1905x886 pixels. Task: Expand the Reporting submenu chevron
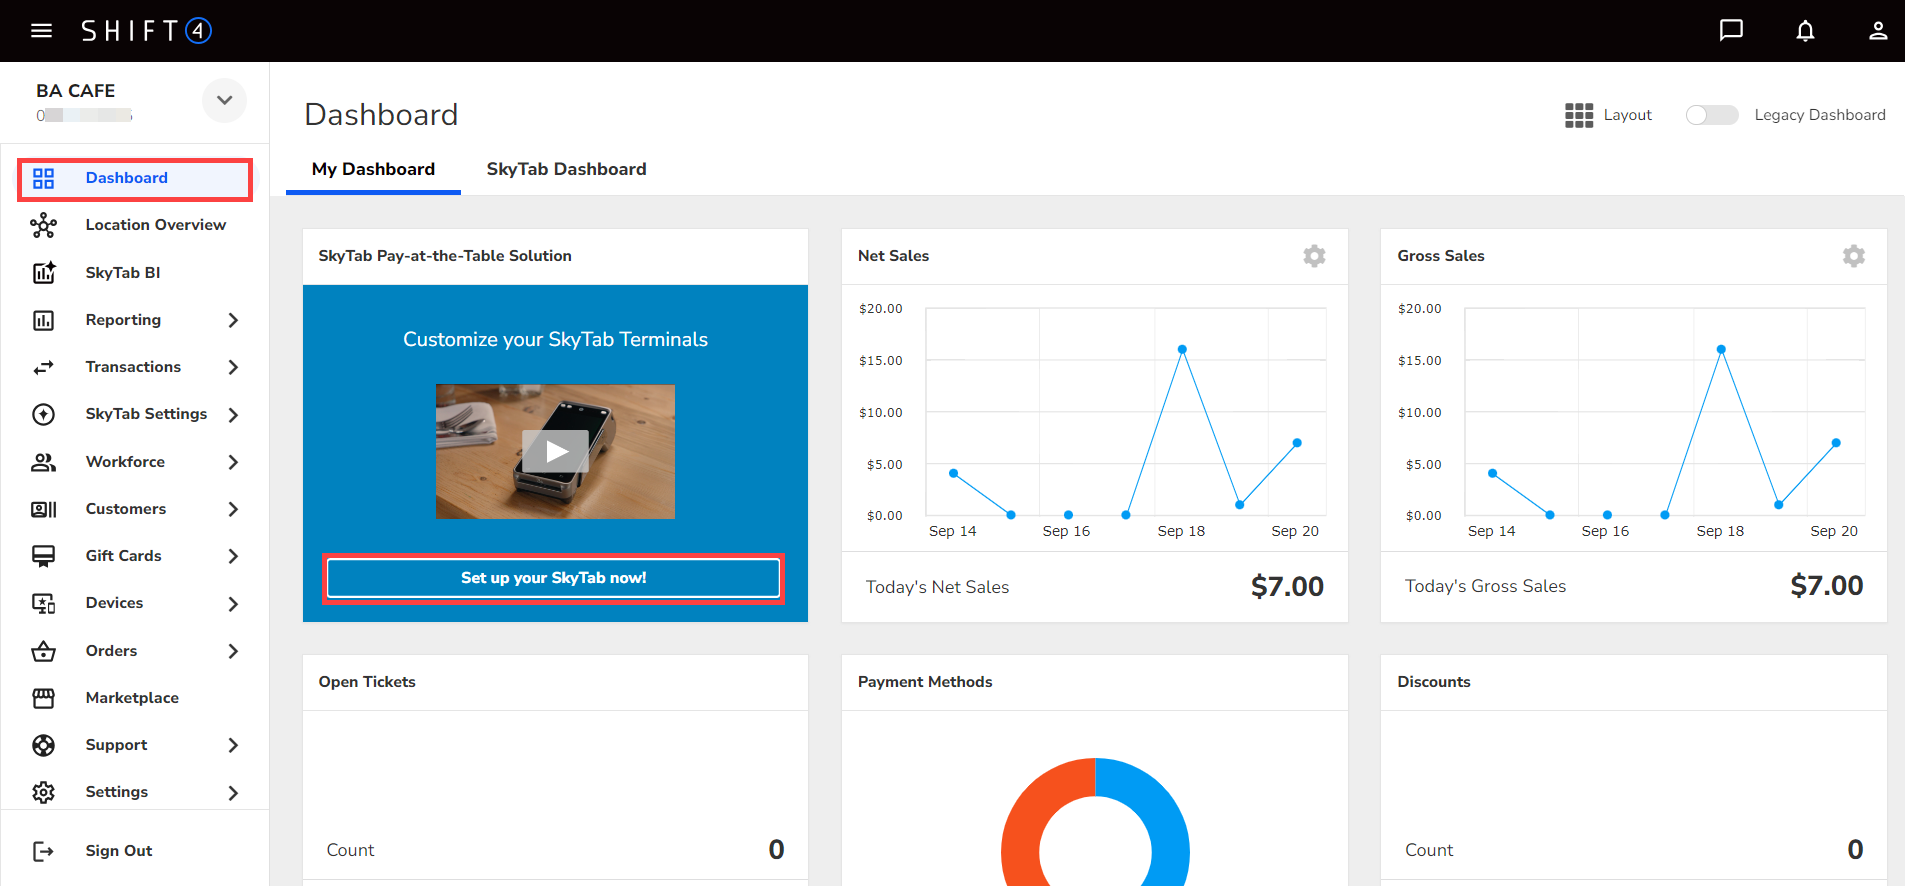click(x=233, y=320)
